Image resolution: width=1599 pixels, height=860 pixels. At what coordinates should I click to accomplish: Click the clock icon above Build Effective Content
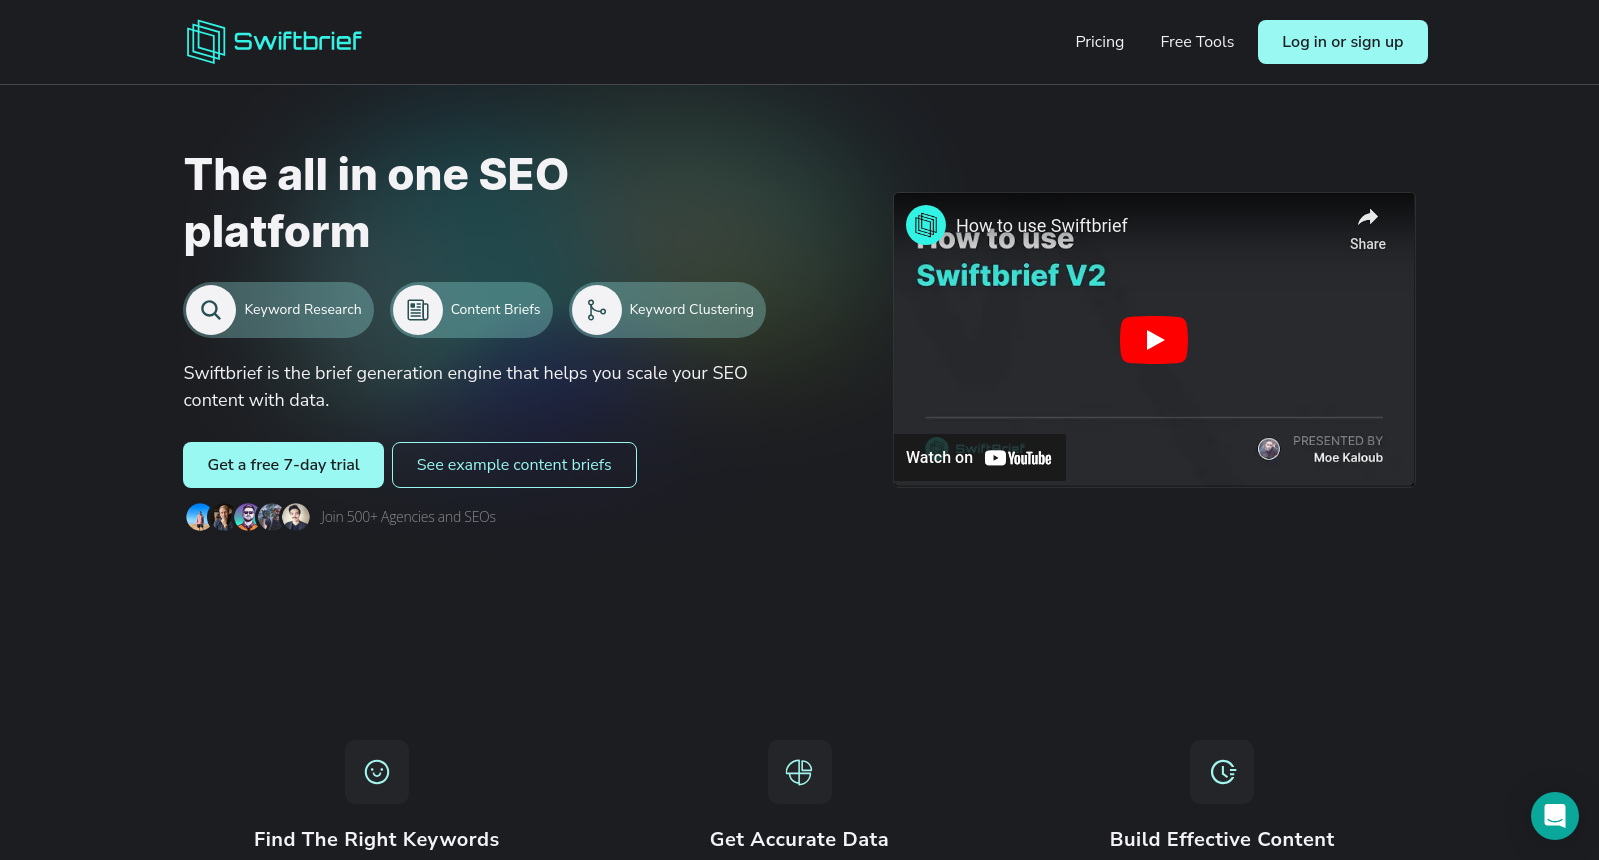tap(1222, 772)
